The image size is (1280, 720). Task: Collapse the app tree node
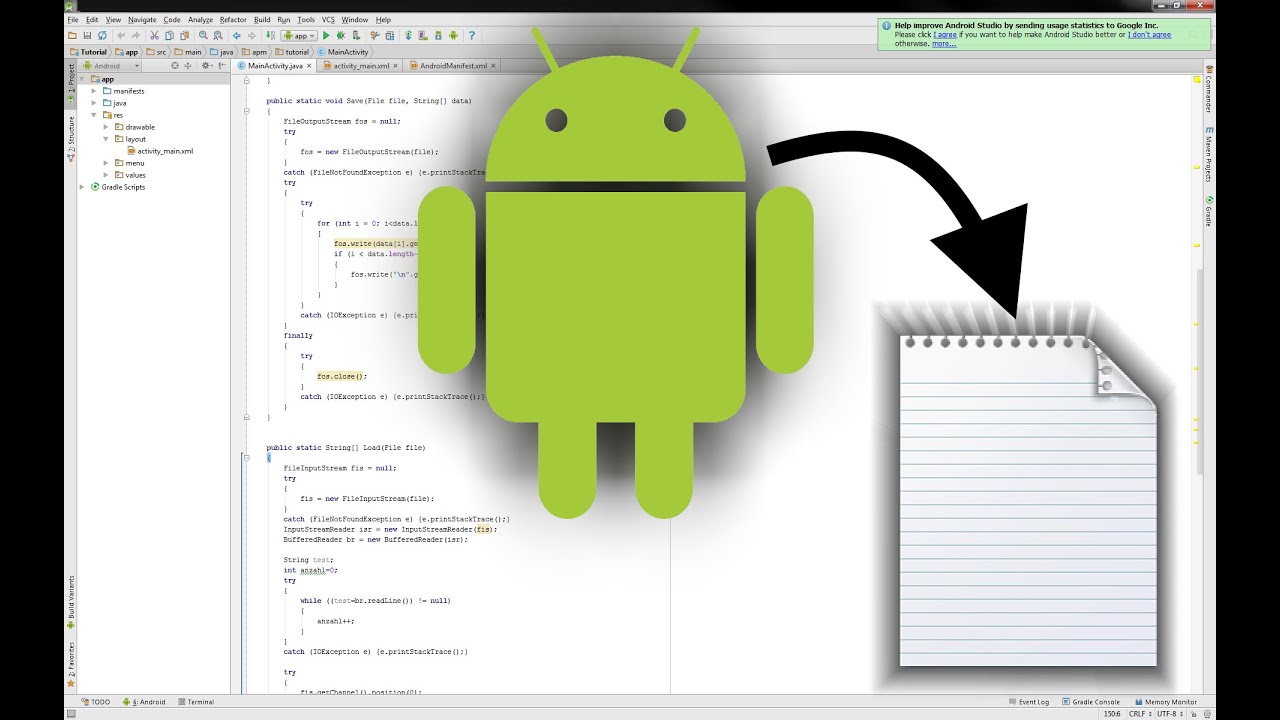coord(82,79)
